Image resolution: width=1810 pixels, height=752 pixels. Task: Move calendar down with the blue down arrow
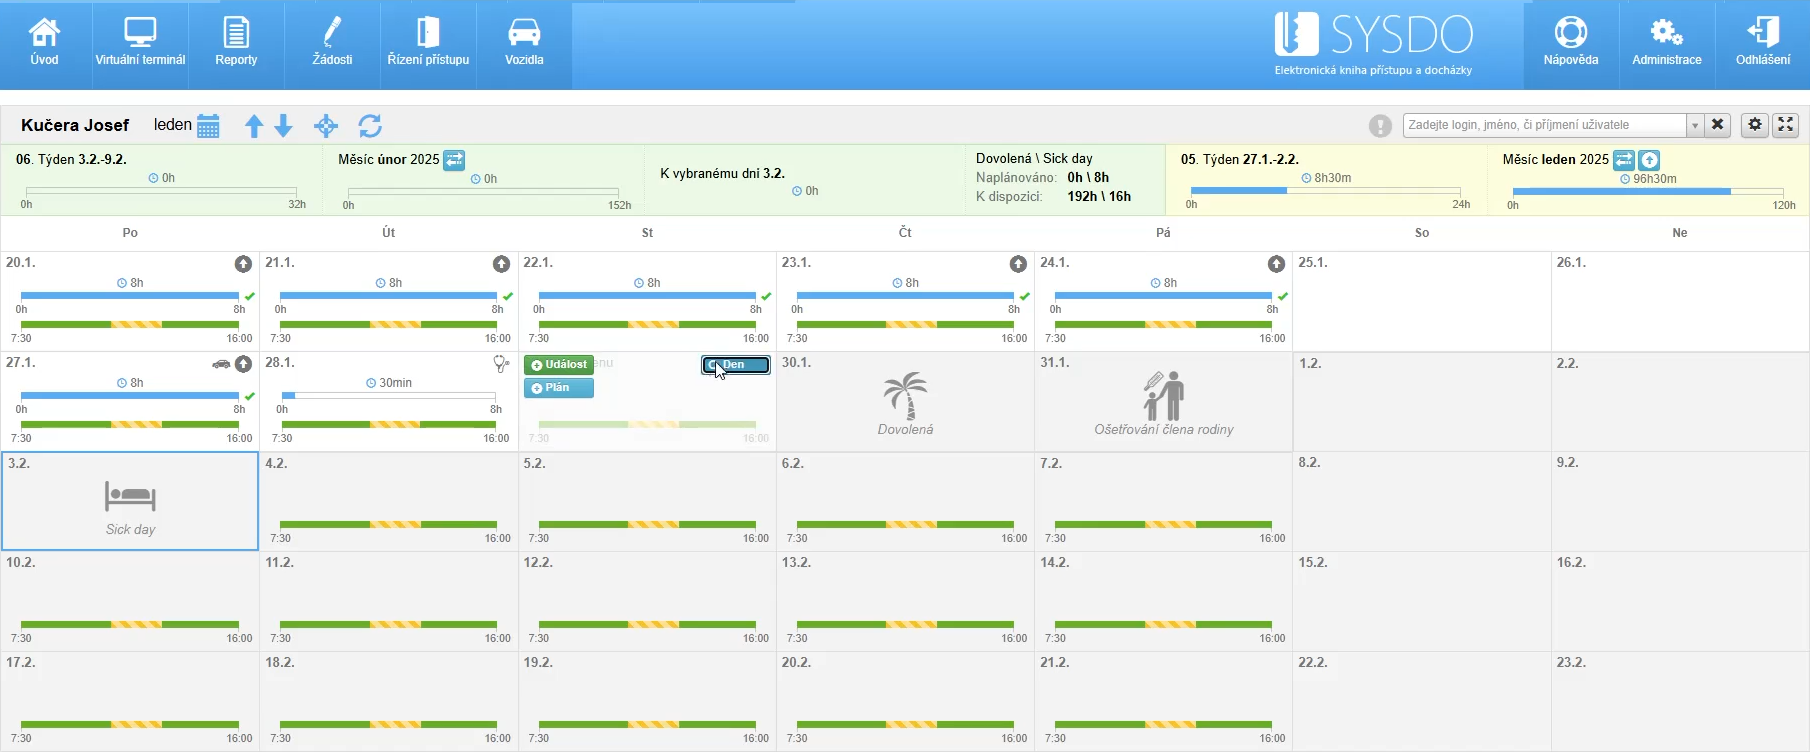[284, 126]
